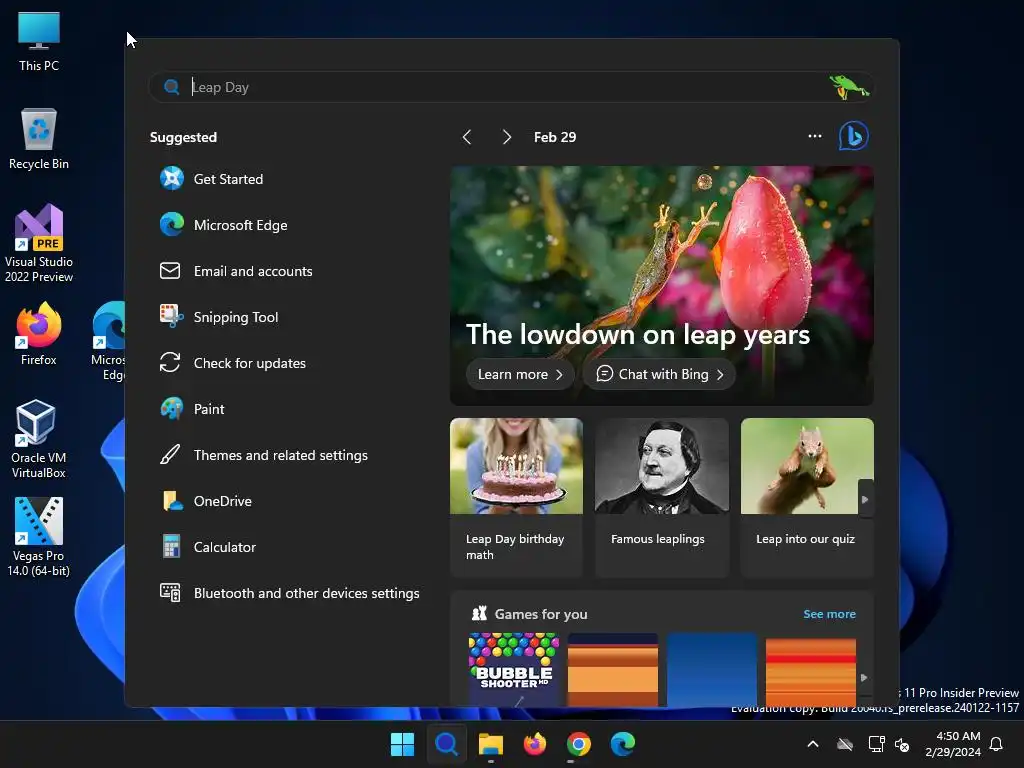Click the Search button on taskbar
1024x768 pixels.
pos(447,744)
